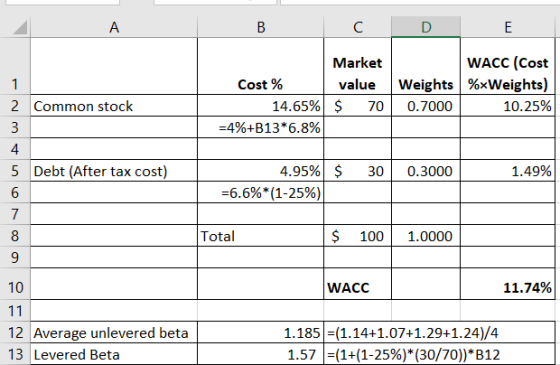Image resolution: width=560 pixels, height=365 pixels.
Task: Click the 0.3000 weight cell
Action: tap(426, 171)
